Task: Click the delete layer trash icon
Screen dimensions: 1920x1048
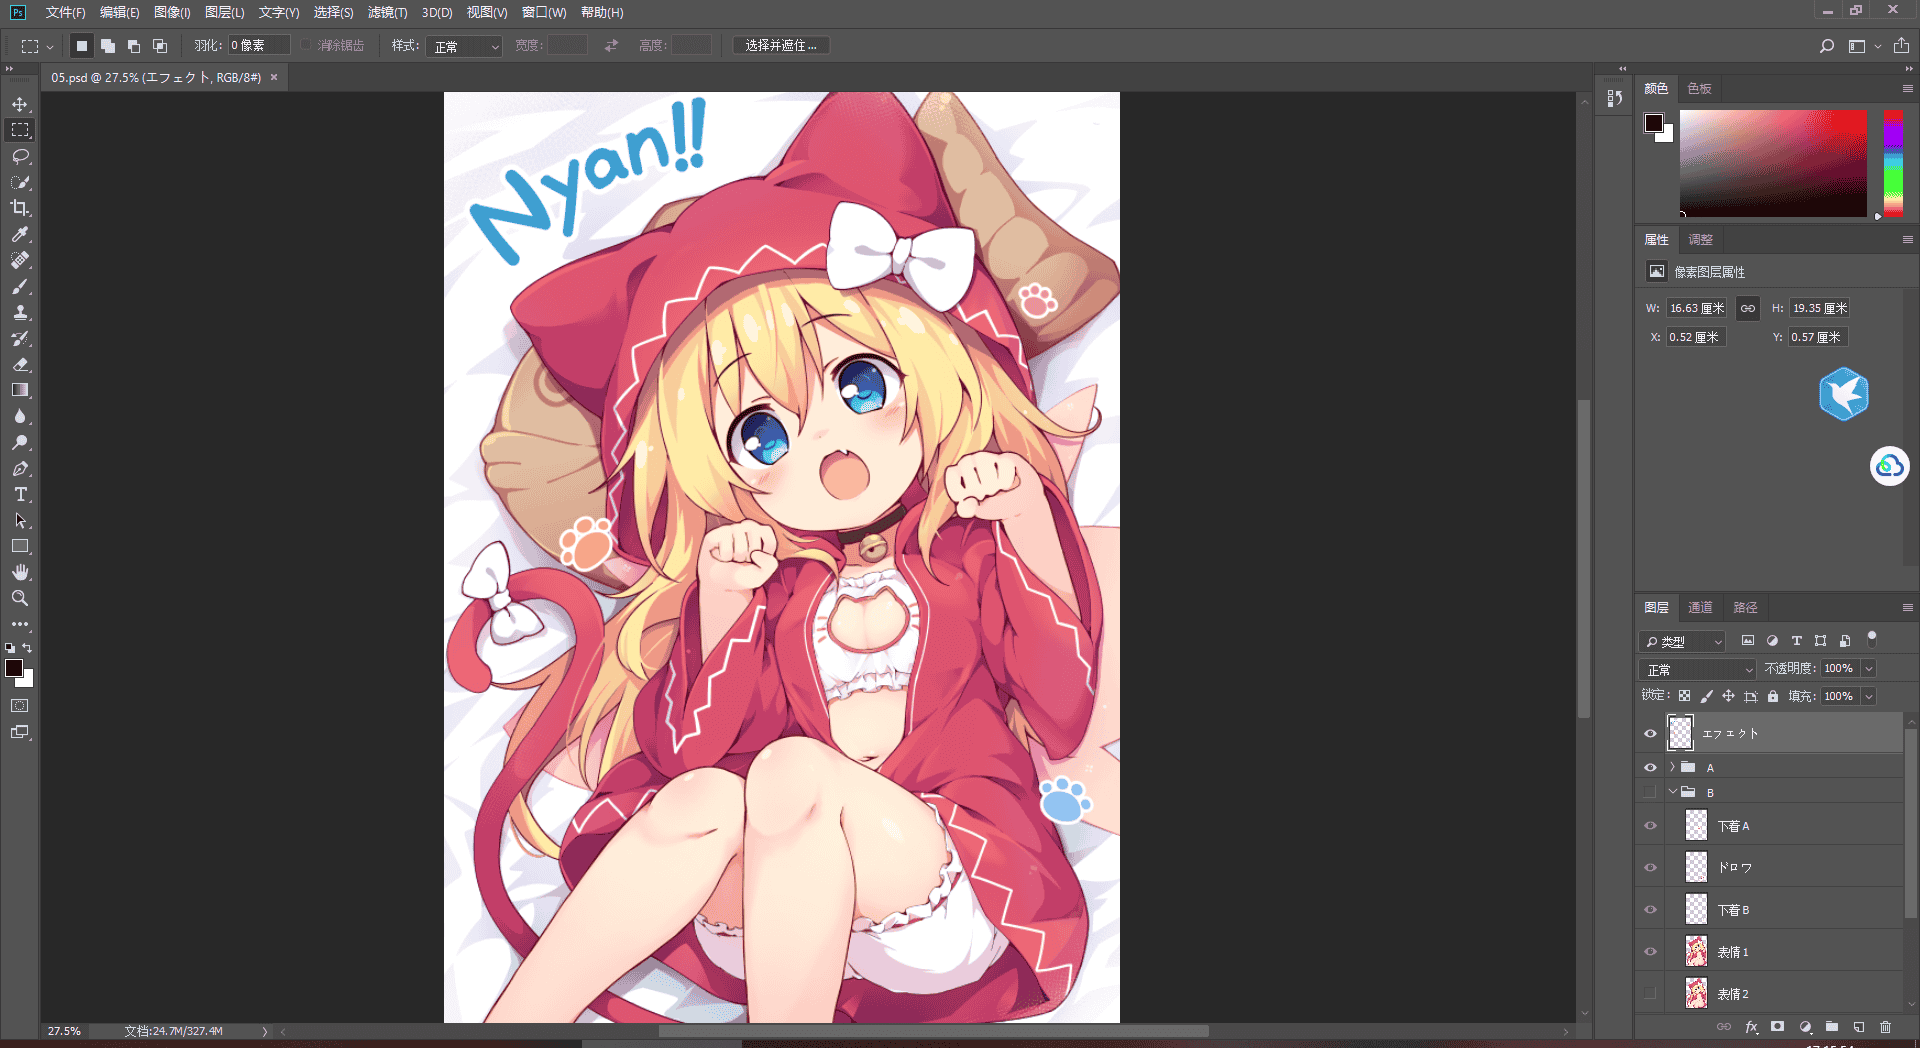Action: (1885, 1027)
